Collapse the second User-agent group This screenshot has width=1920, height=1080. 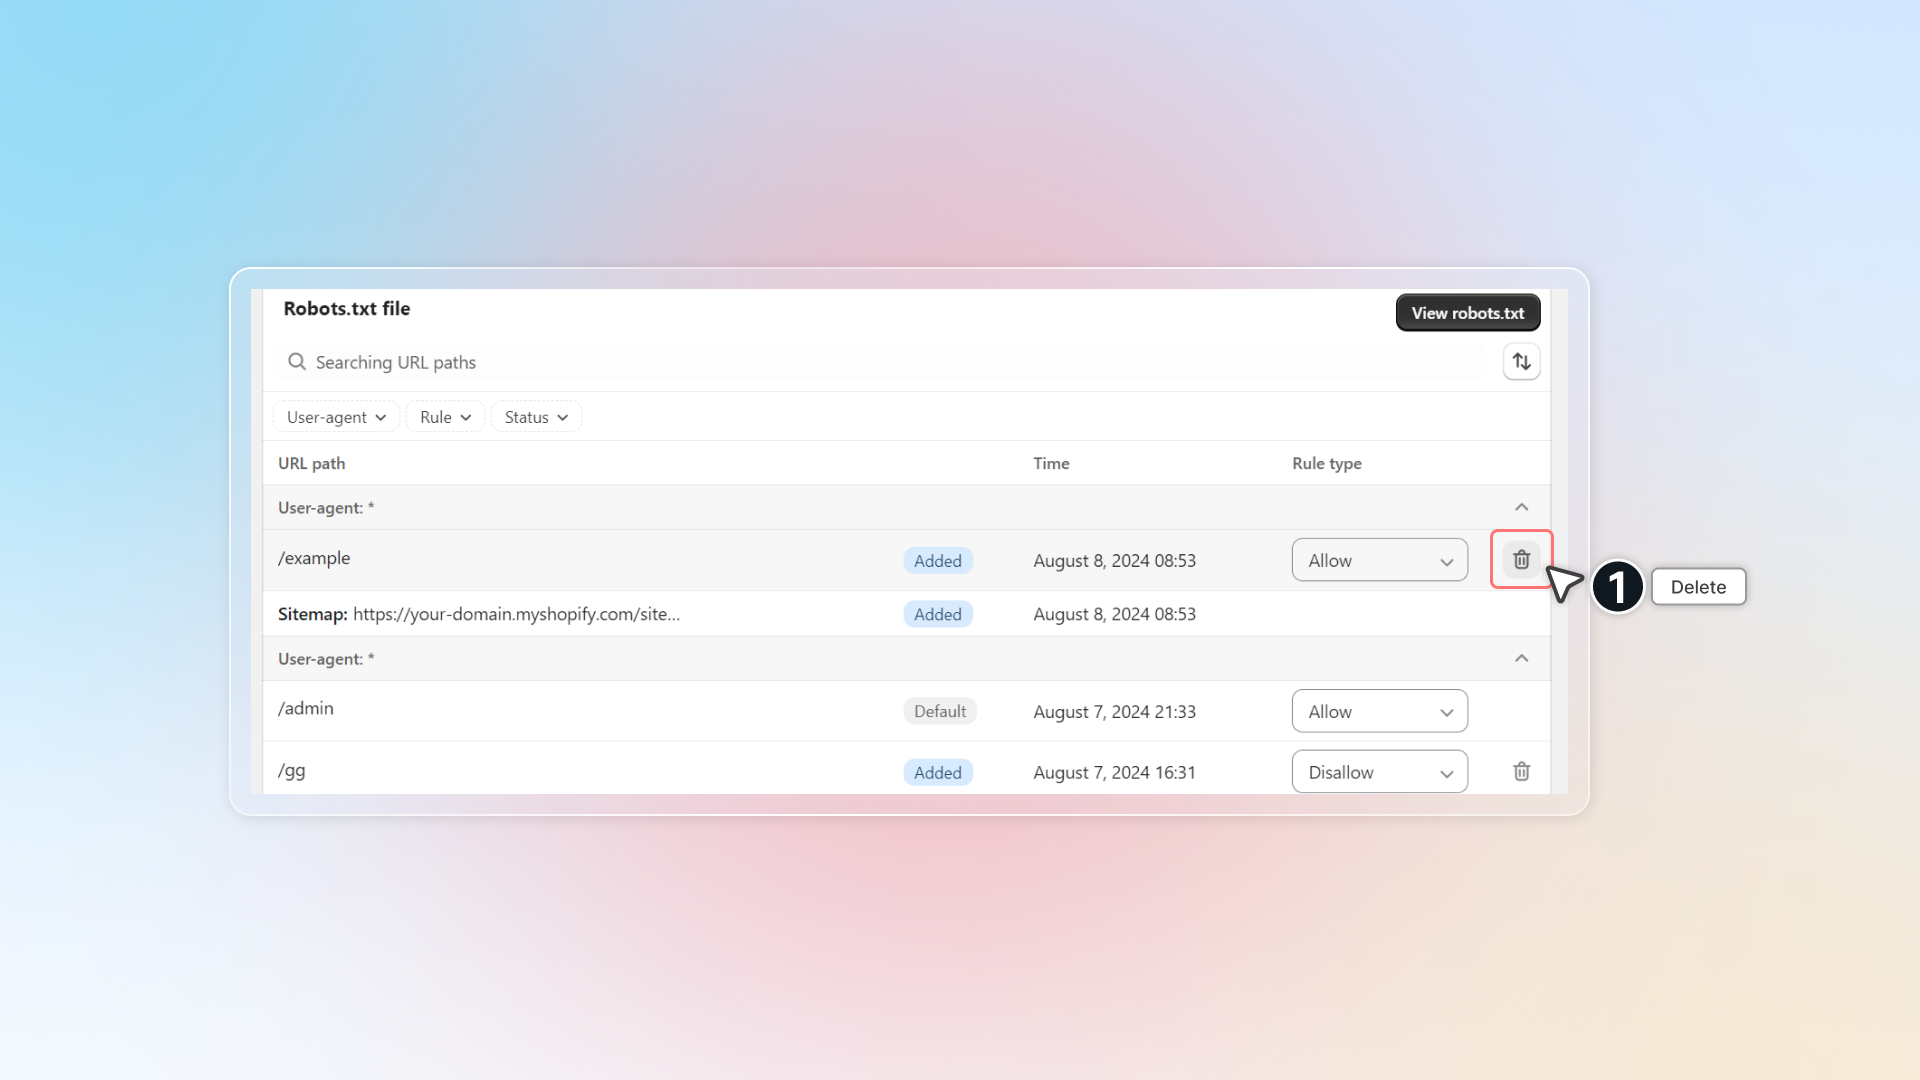[x=1521, y=658]
